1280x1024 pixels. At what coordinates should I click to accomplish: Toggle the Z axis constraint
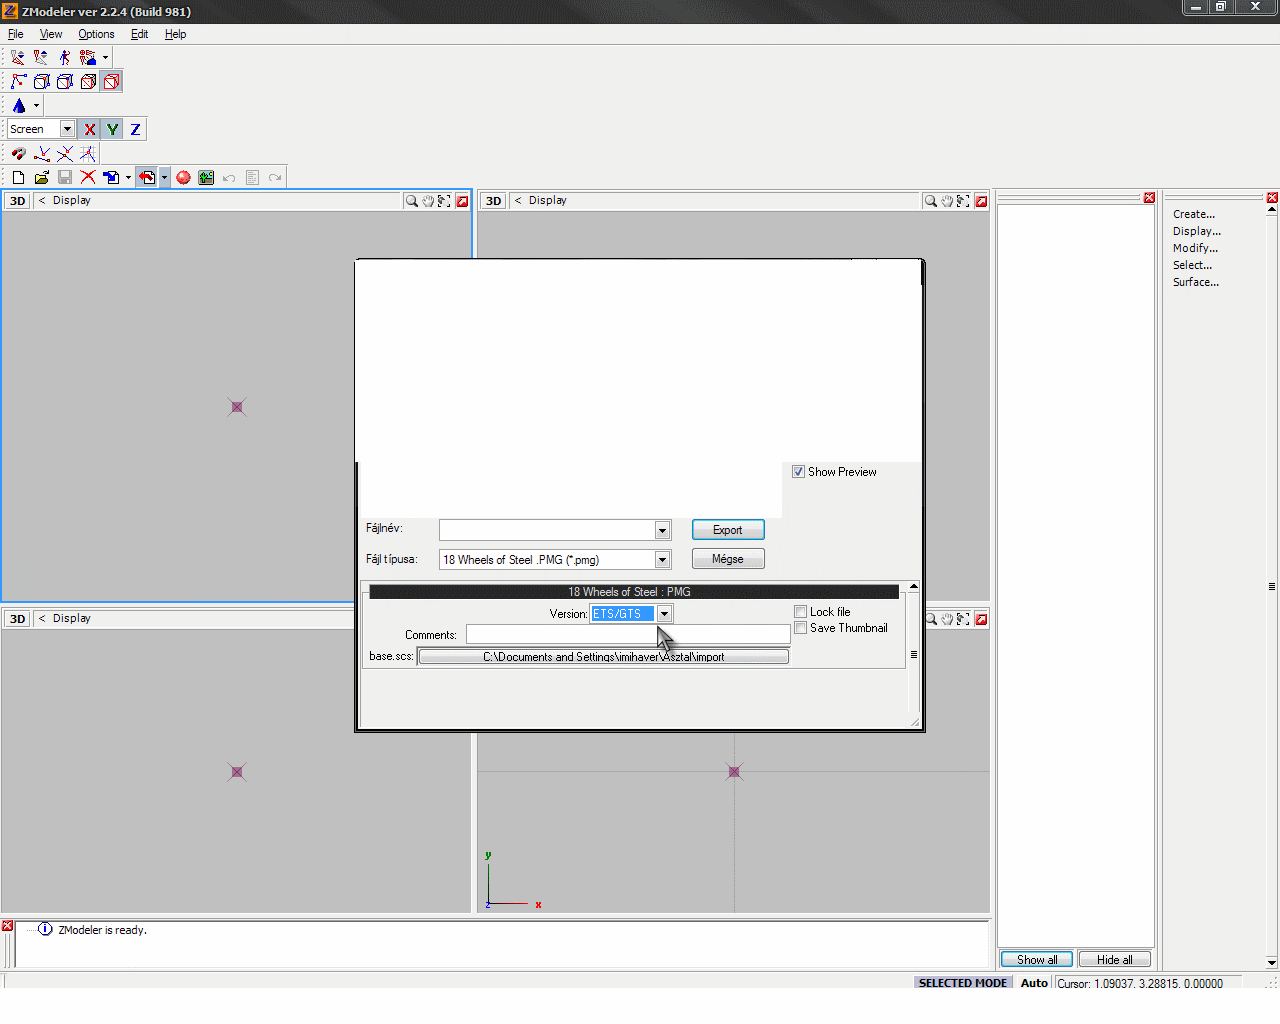tap(135, 130)
